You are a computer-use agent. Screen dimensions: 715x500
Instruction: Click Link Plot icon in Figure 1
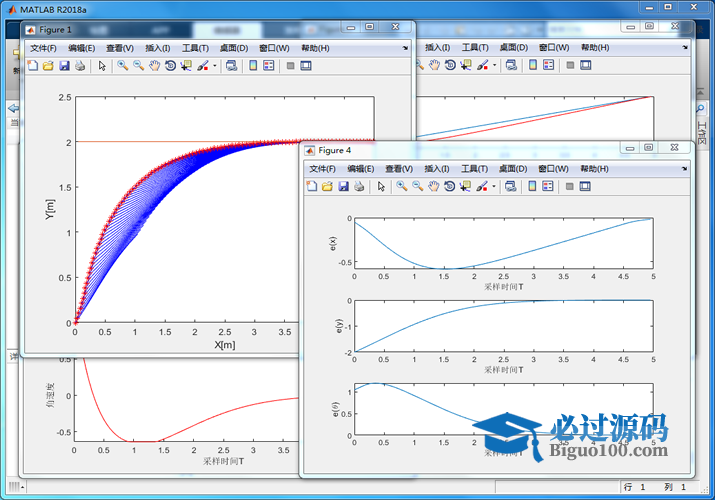232,66
